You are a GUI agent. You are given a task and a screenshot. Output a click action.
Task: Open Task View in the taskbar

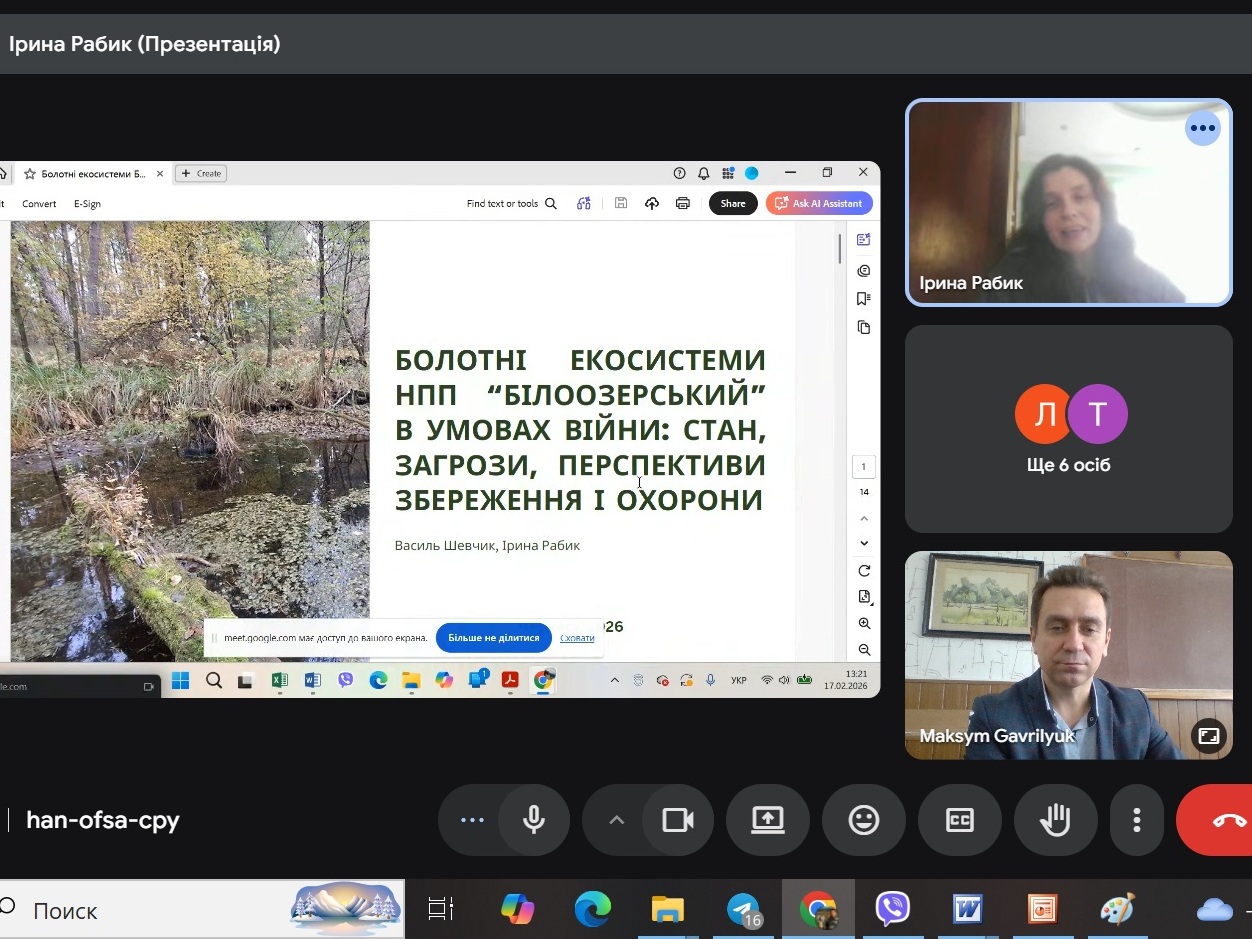click(x=441, y=909)
